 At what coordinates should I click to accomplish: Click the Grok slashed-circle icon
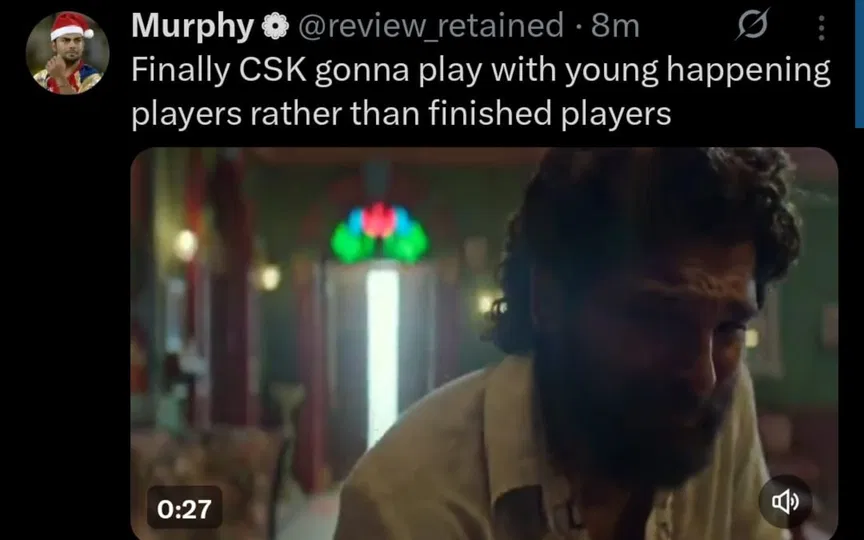(752, 25)
